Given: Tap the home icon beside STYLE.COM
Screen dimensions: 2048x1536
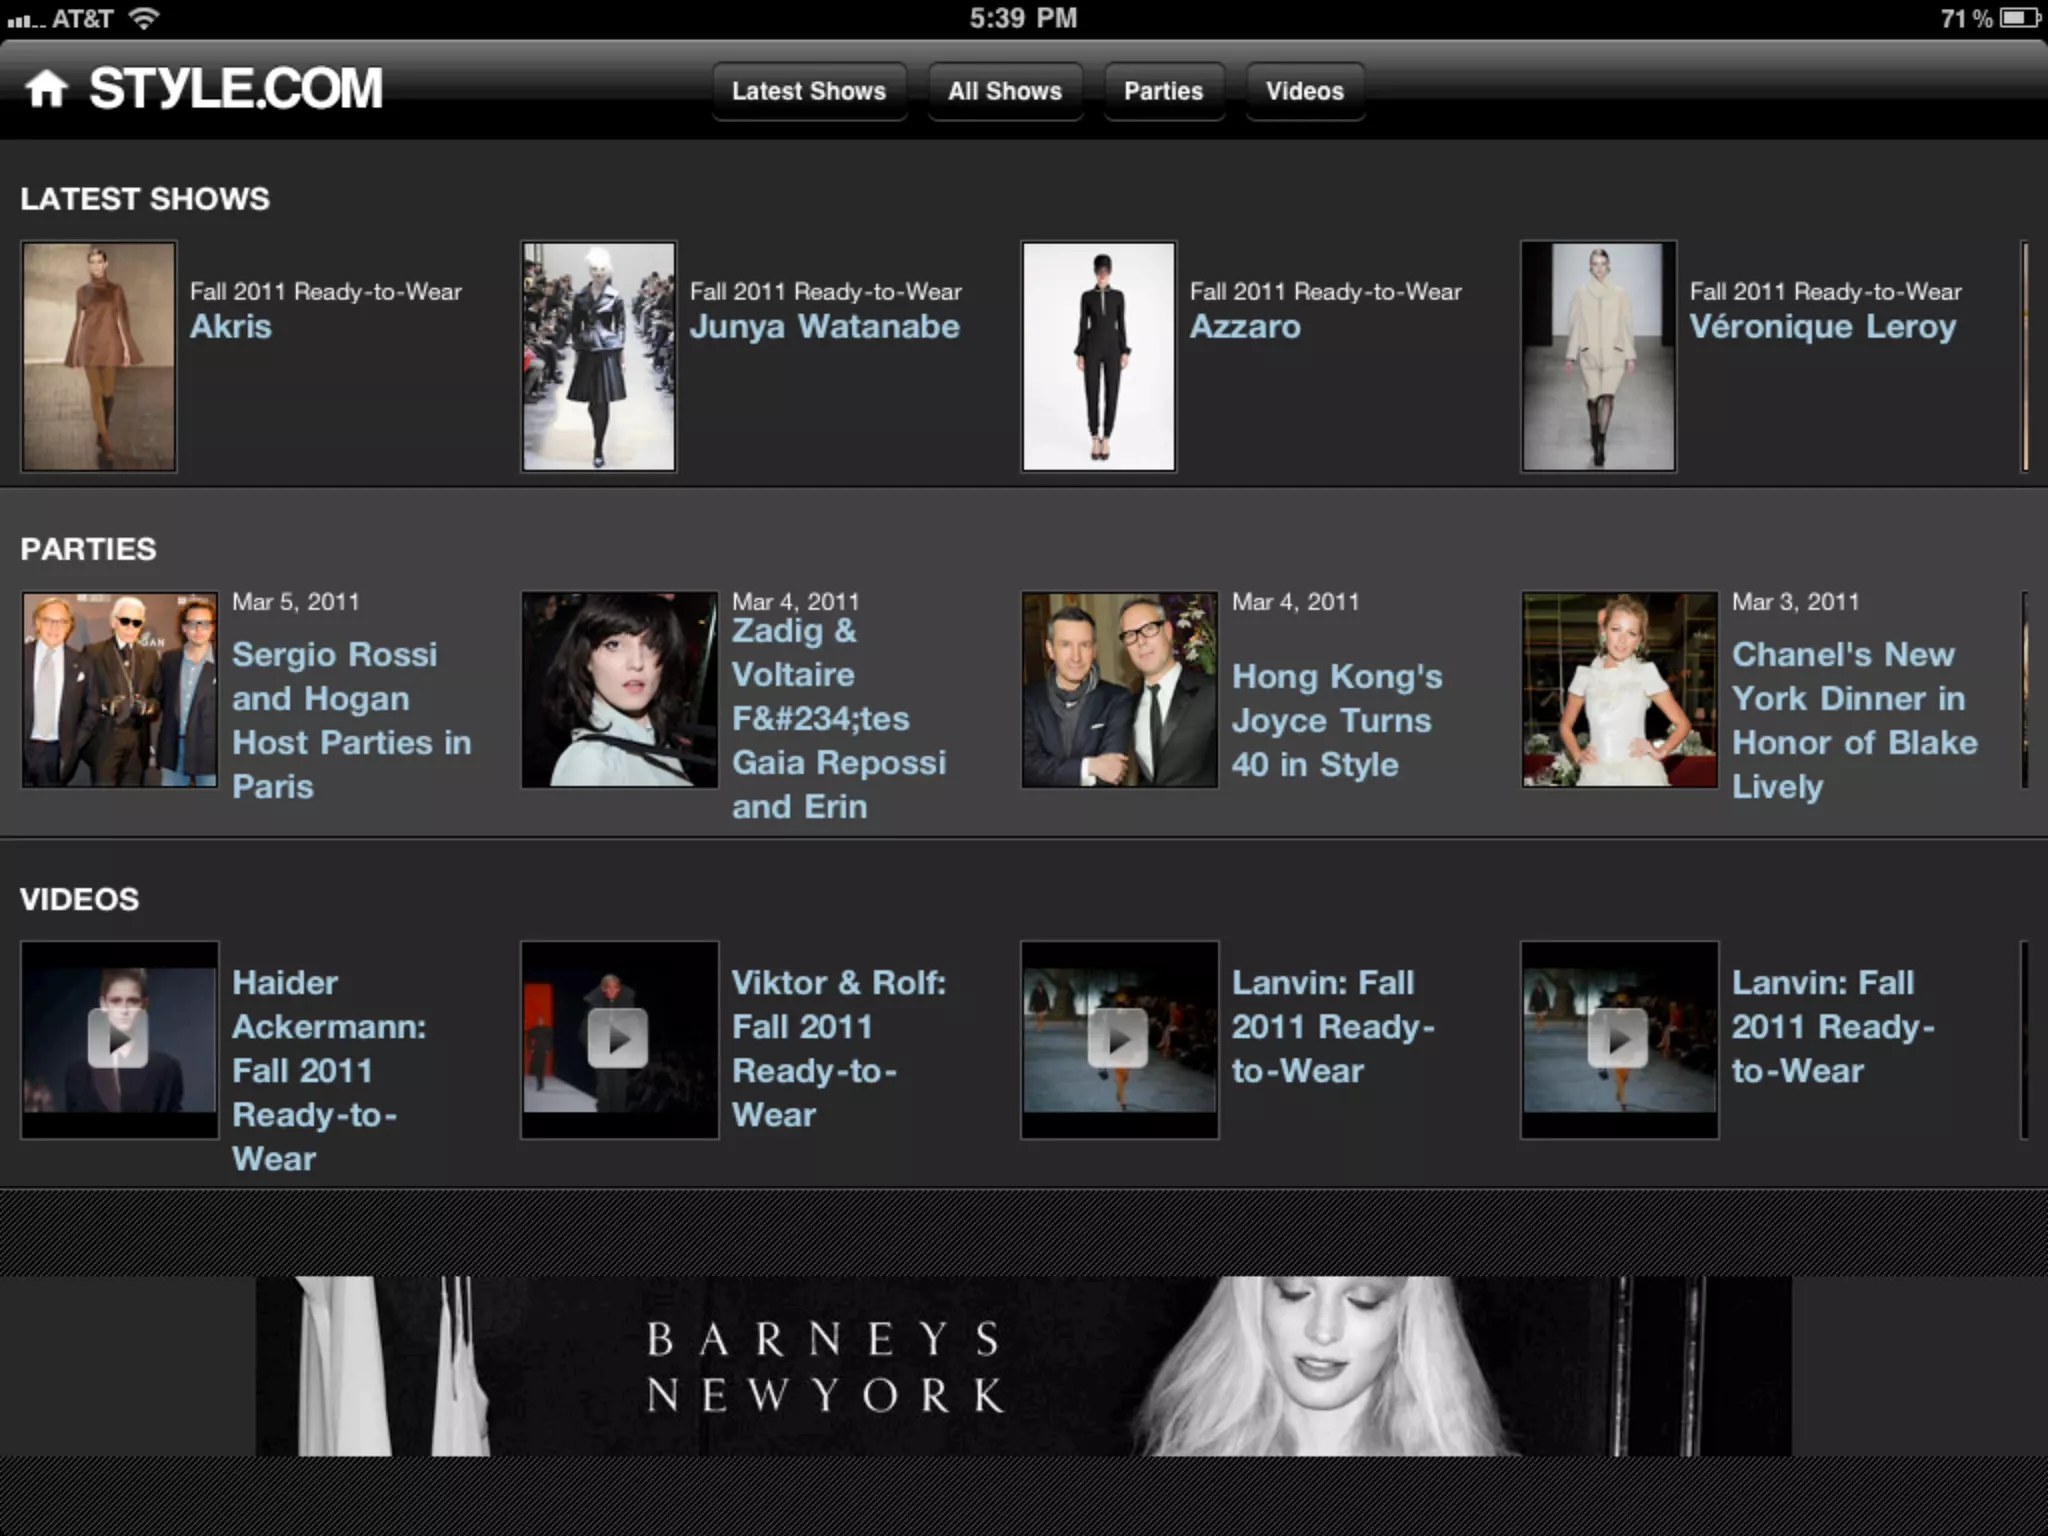Looking at the screenshot, I should 46,89.
